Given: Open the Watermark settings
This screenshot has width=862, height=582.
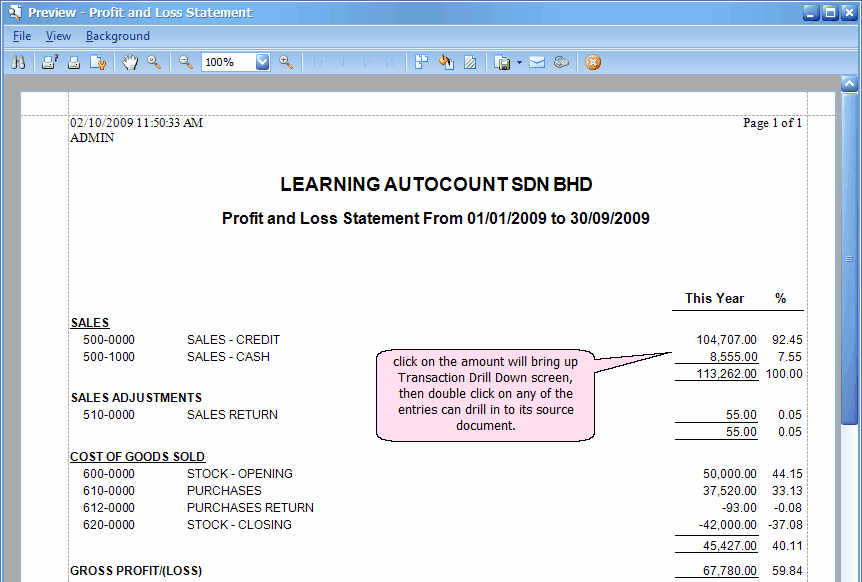Looking at the screenshot, I should [470, 62].
